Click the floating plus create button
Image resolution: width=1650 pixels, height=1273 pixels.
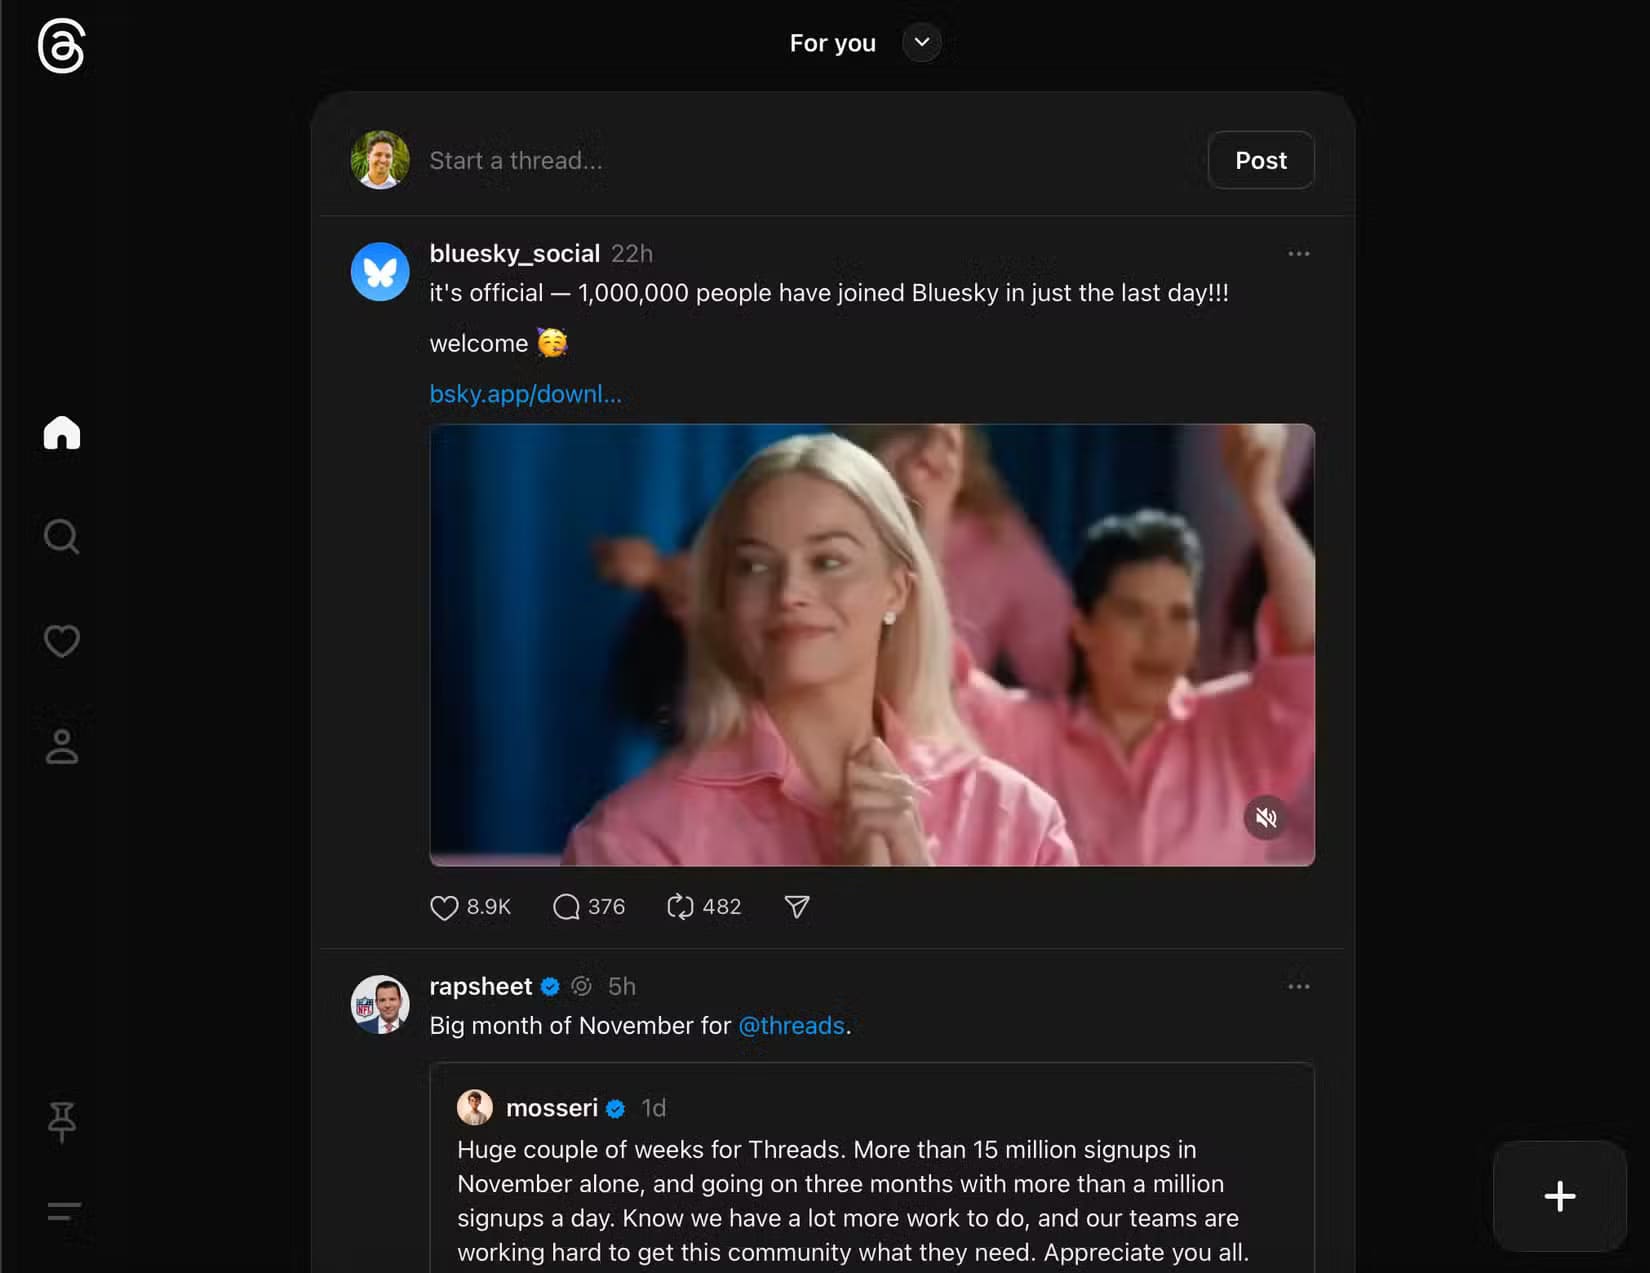1559,1196
